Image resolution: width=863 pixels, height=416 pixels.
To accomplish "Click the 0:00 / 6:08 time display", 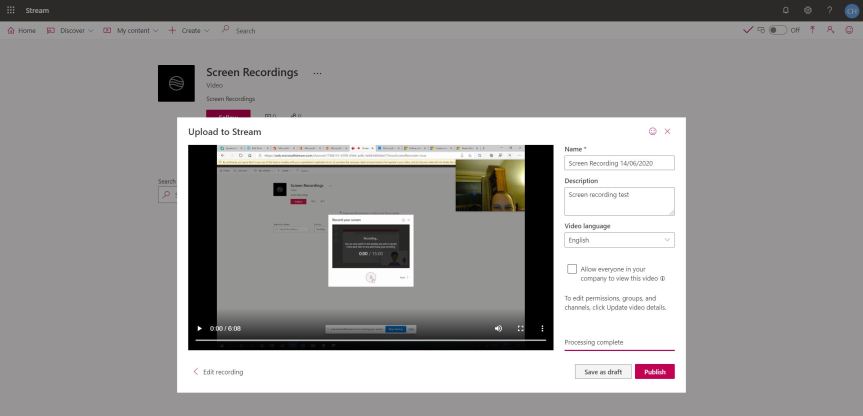I will pos(225,329).
